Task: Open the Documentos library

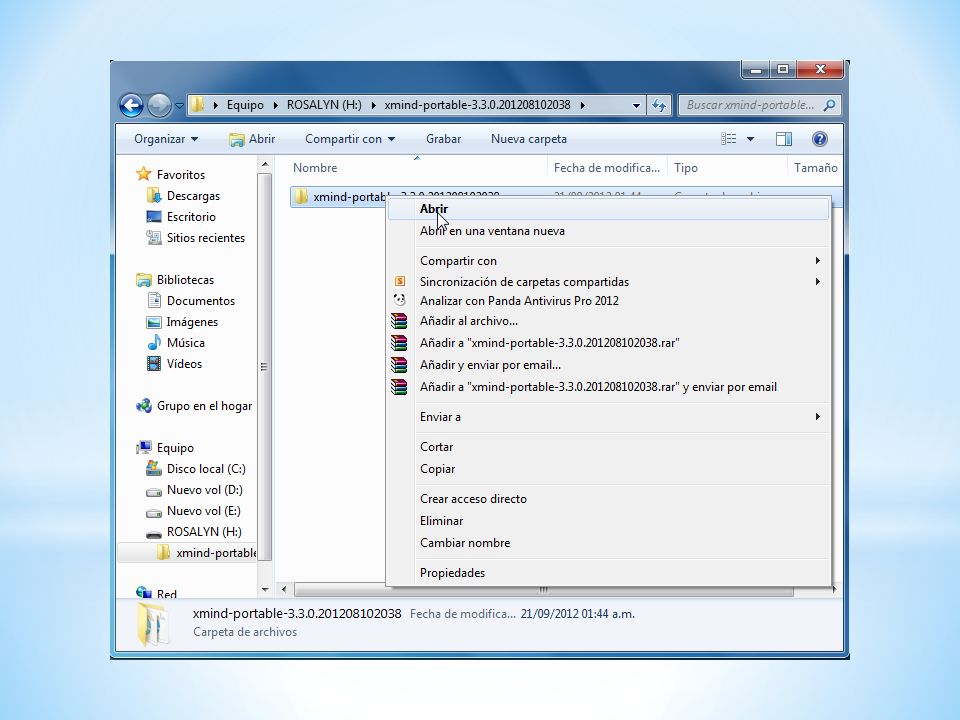Action: click(192, 301)
